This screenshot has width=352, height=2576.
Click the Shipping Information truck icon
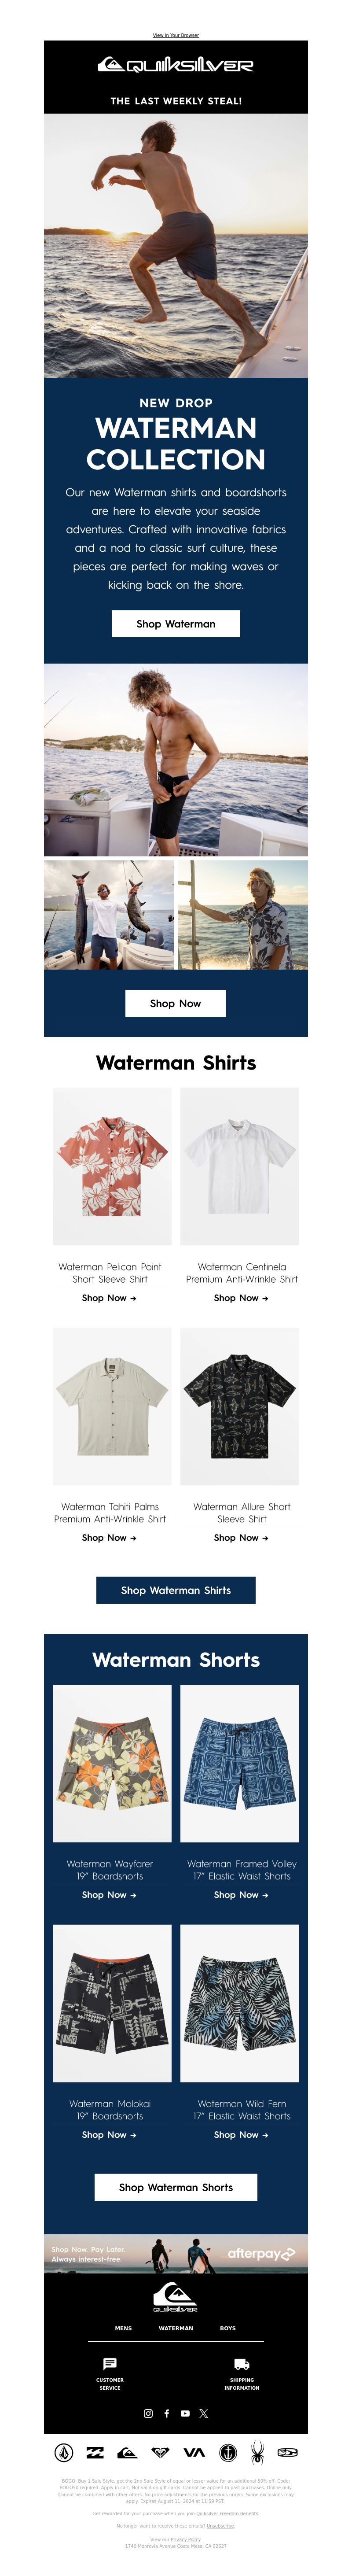click(x=241, y=2364)
